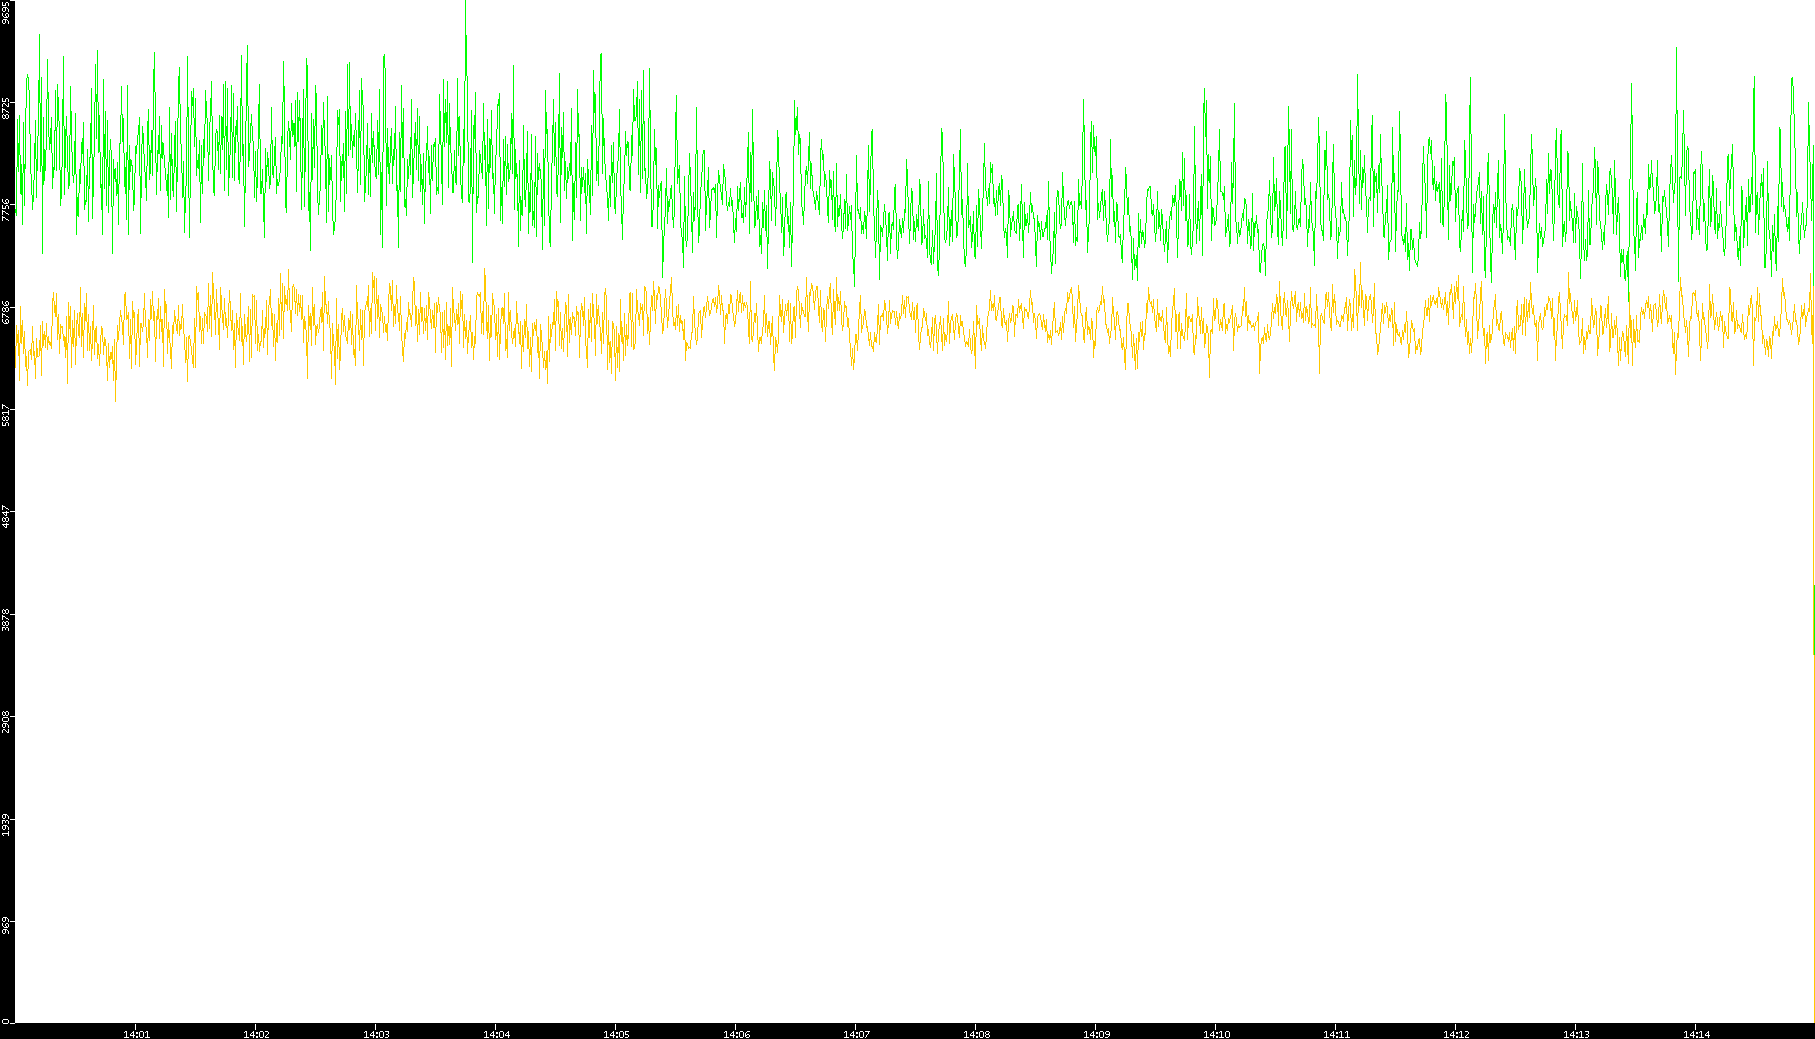Viewport: 1815px width, 1039px height.
Task: Click the 14:10 time axis label
Action: click(x=1216, y=1034)
